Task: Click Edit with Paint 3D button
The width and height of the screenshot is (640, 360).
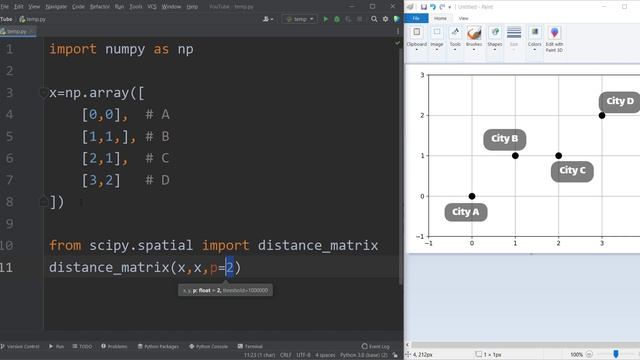Action: [x=554, y=40]
